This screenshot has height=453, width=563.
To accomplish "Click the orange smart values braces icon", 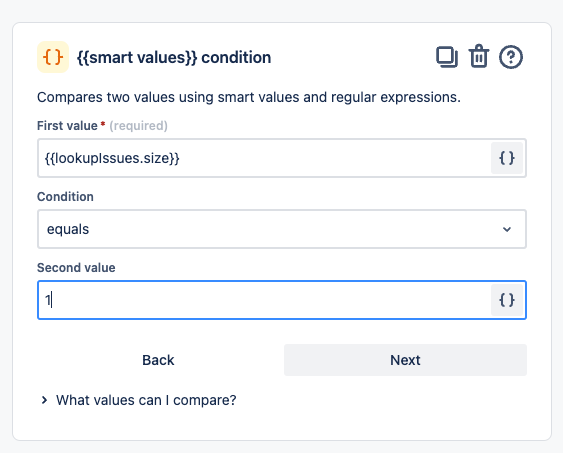I will [53, 57].
